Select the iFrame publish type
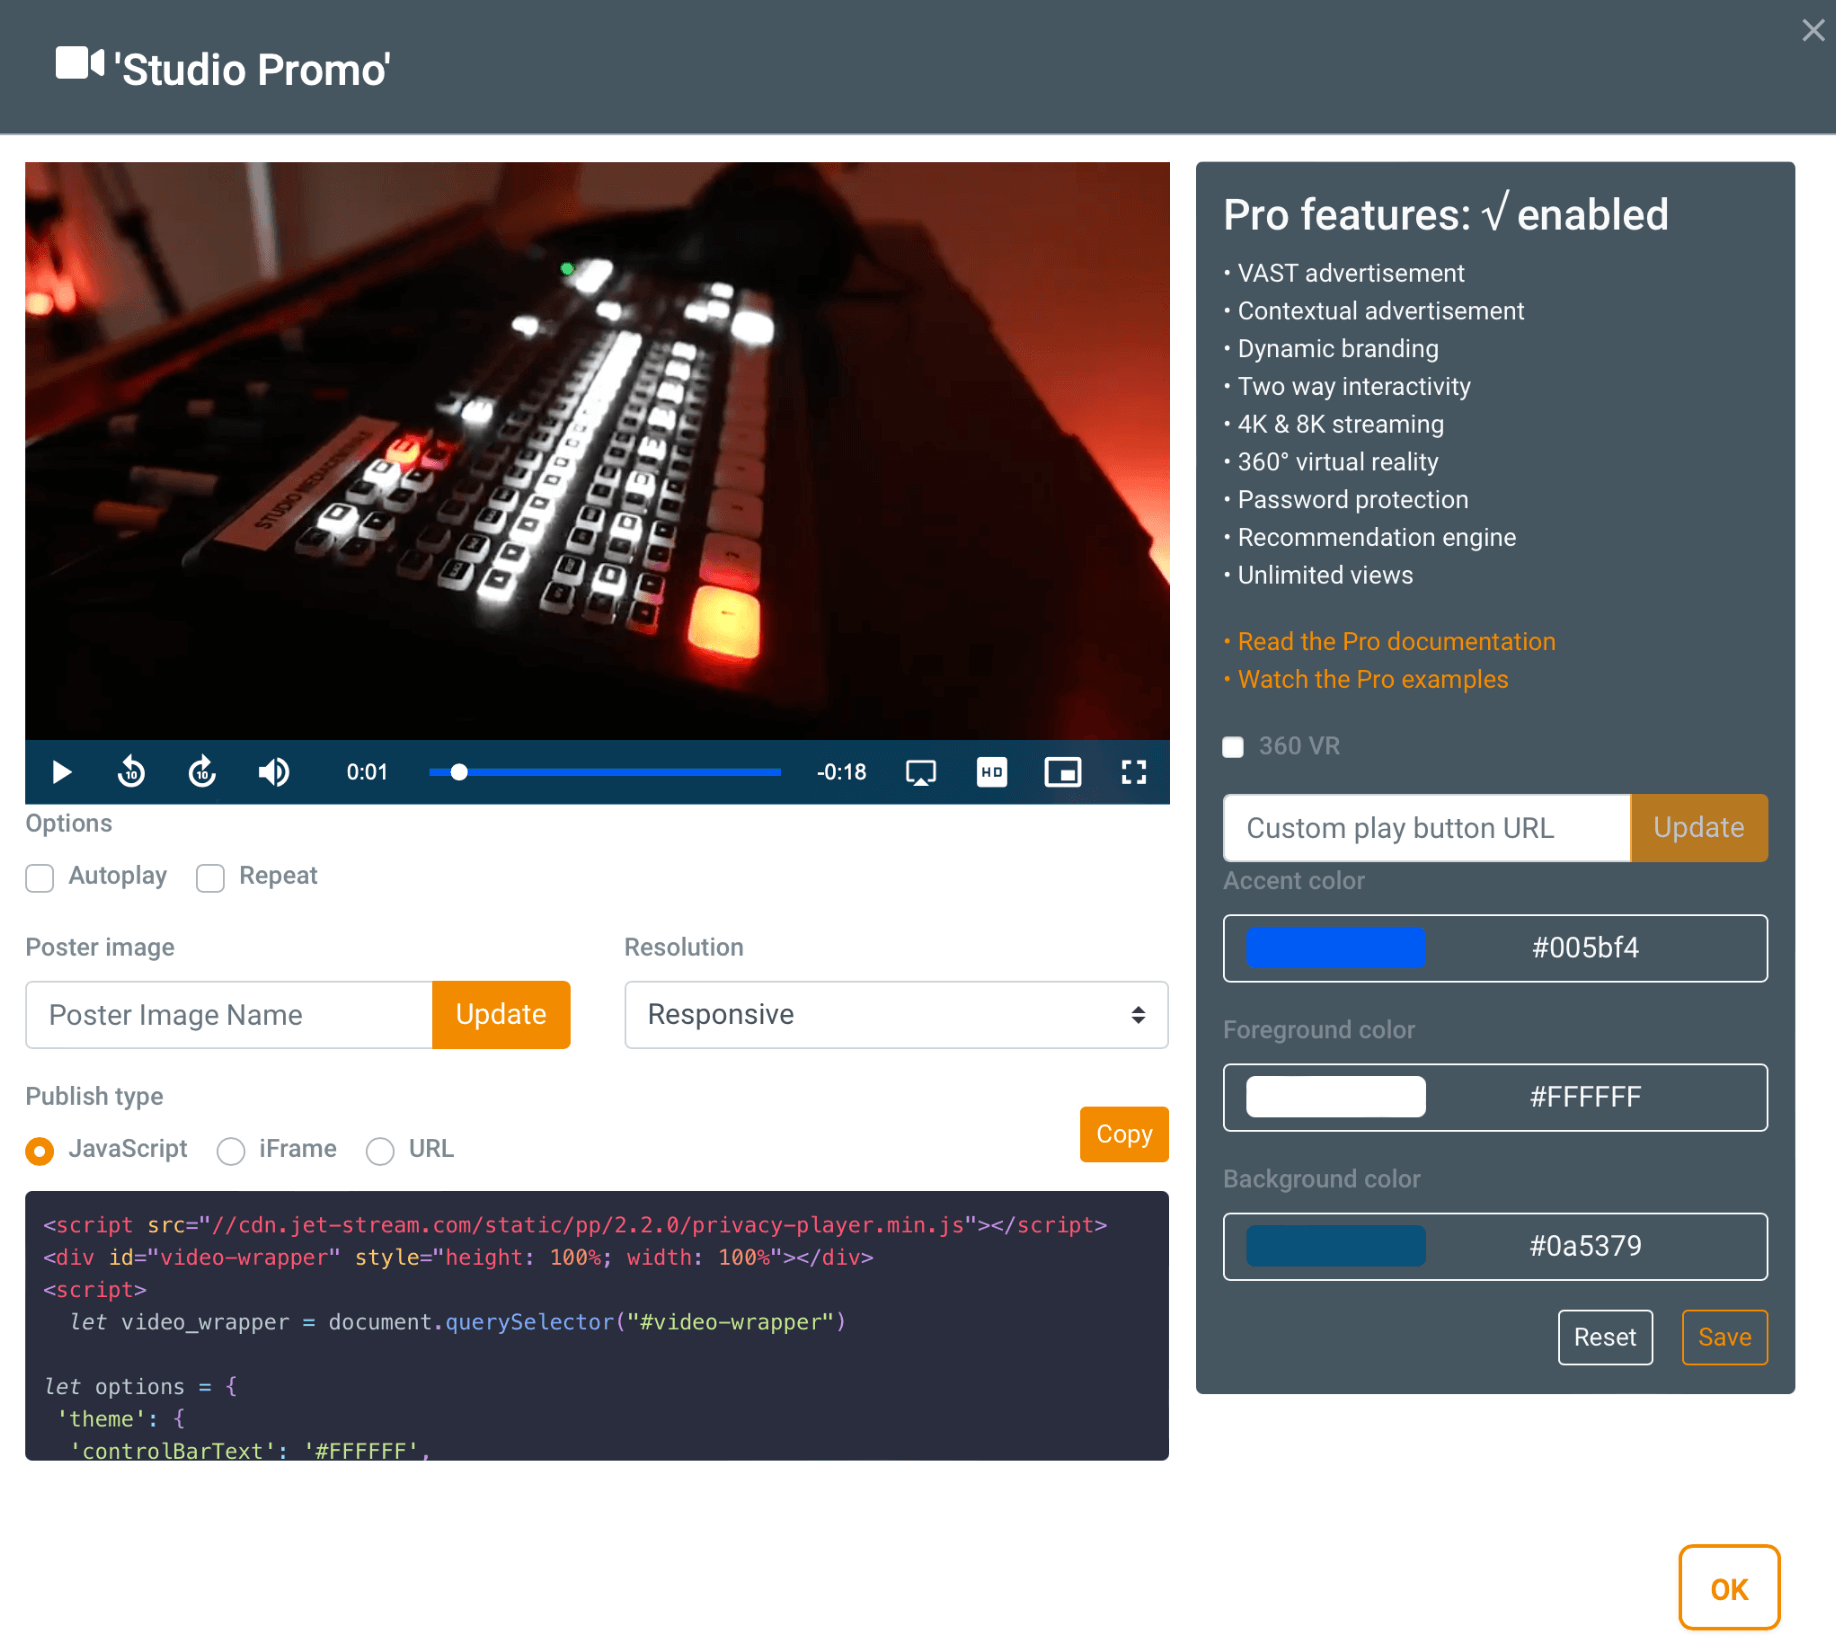This screenshot has height=1648, width=1836. pos(231,1151)
